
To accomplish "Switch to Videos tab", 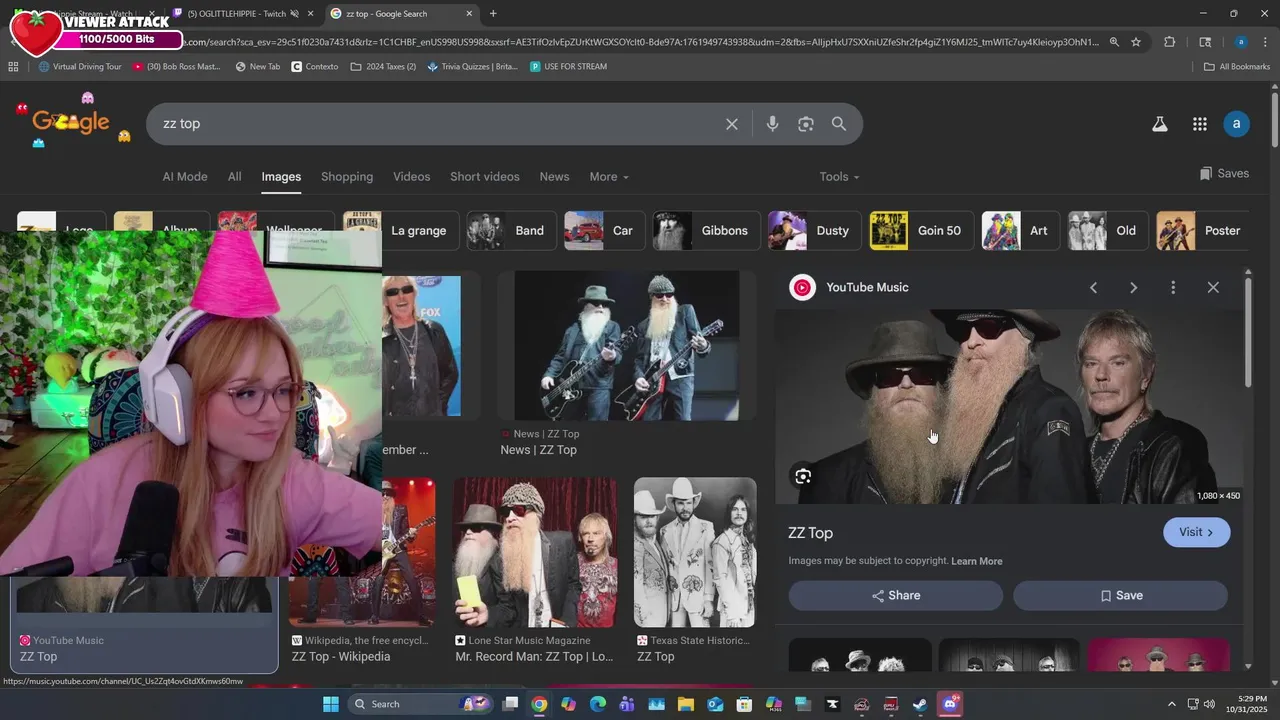I will [411, 177].
